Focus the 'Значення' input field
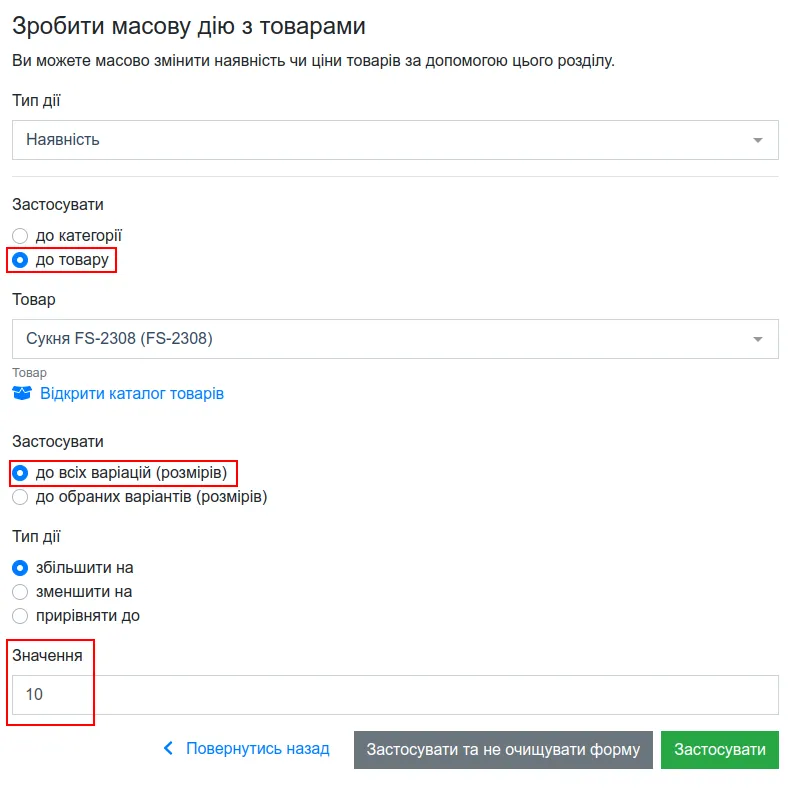Screen dimensions: 794x790 coord(395,695)
